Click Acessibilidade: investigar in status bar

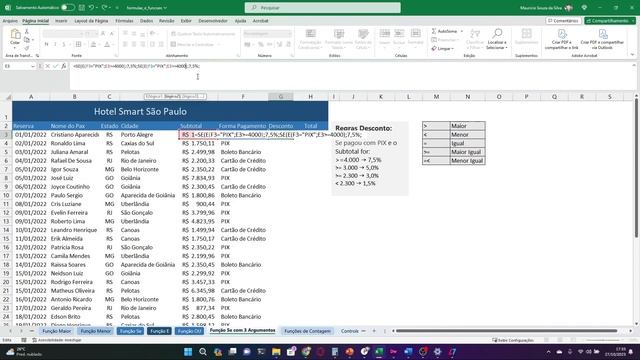(x=57, y=340)
